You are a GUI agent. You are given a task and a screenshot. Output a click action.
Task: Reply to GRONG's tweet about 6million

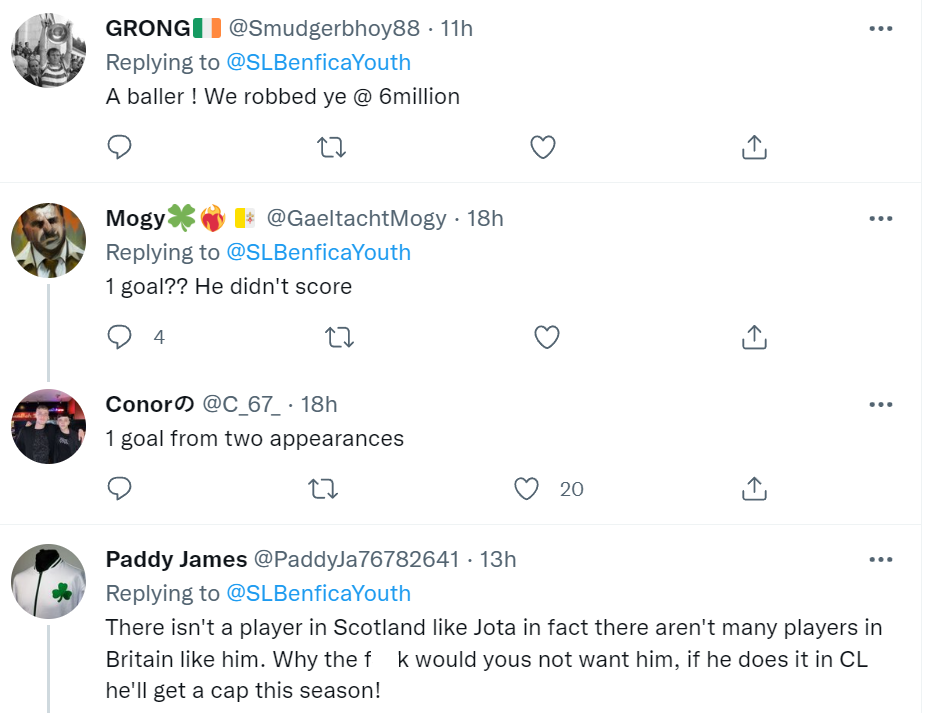click(119, 147)
